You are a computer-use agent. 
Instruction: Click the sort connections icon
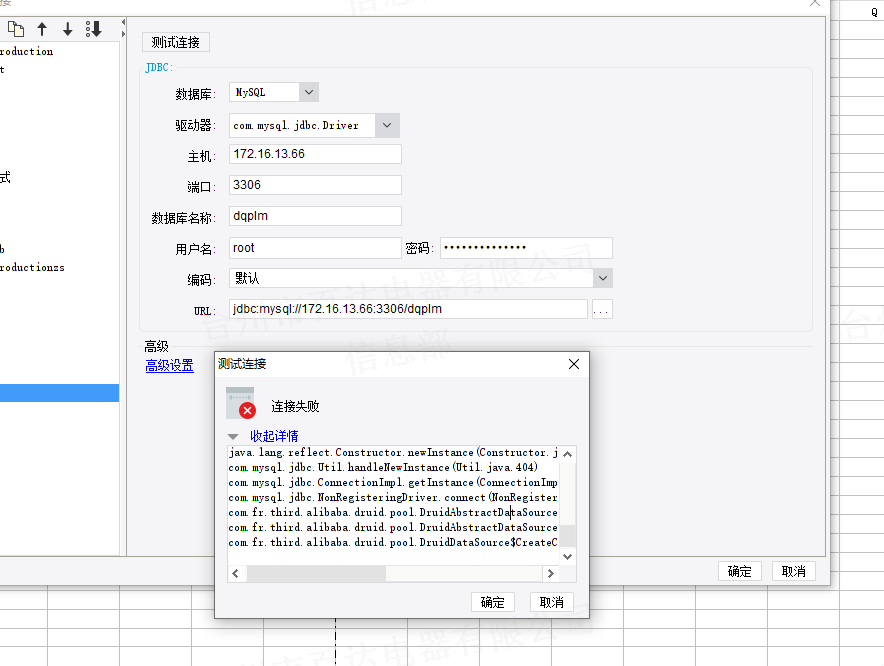coord(94,29)
